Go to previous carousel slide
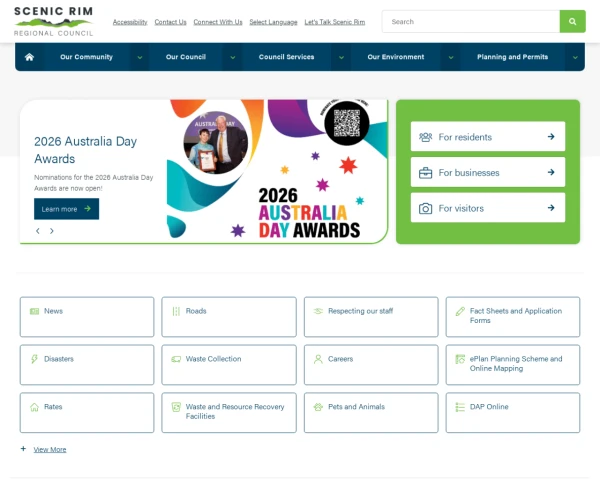 tap(38, 231)
